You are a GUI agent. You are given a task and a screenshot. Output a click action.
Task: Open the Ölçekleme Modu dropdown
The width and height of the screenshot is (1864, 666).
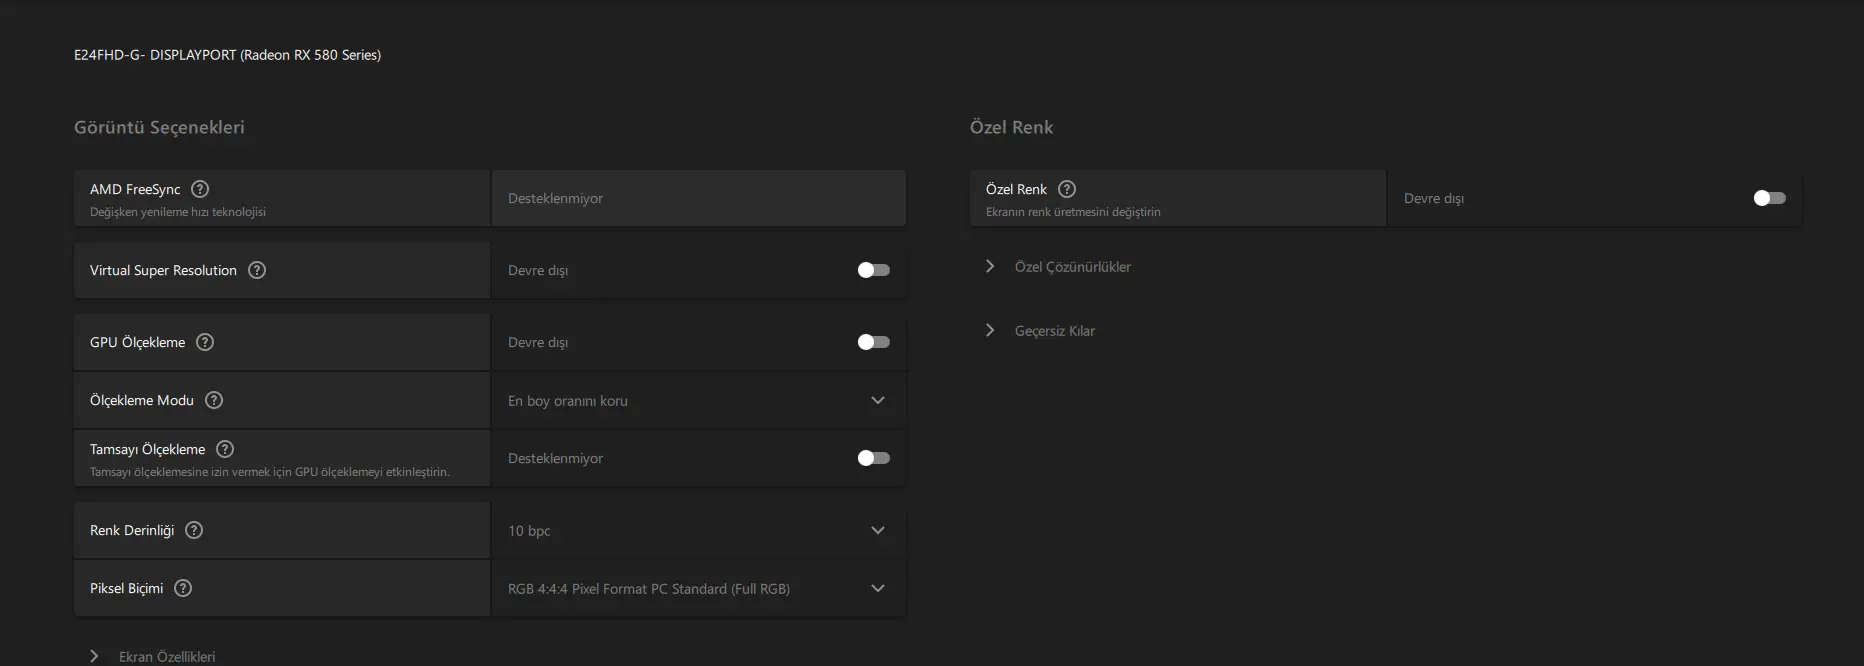(x=698, y=401)
